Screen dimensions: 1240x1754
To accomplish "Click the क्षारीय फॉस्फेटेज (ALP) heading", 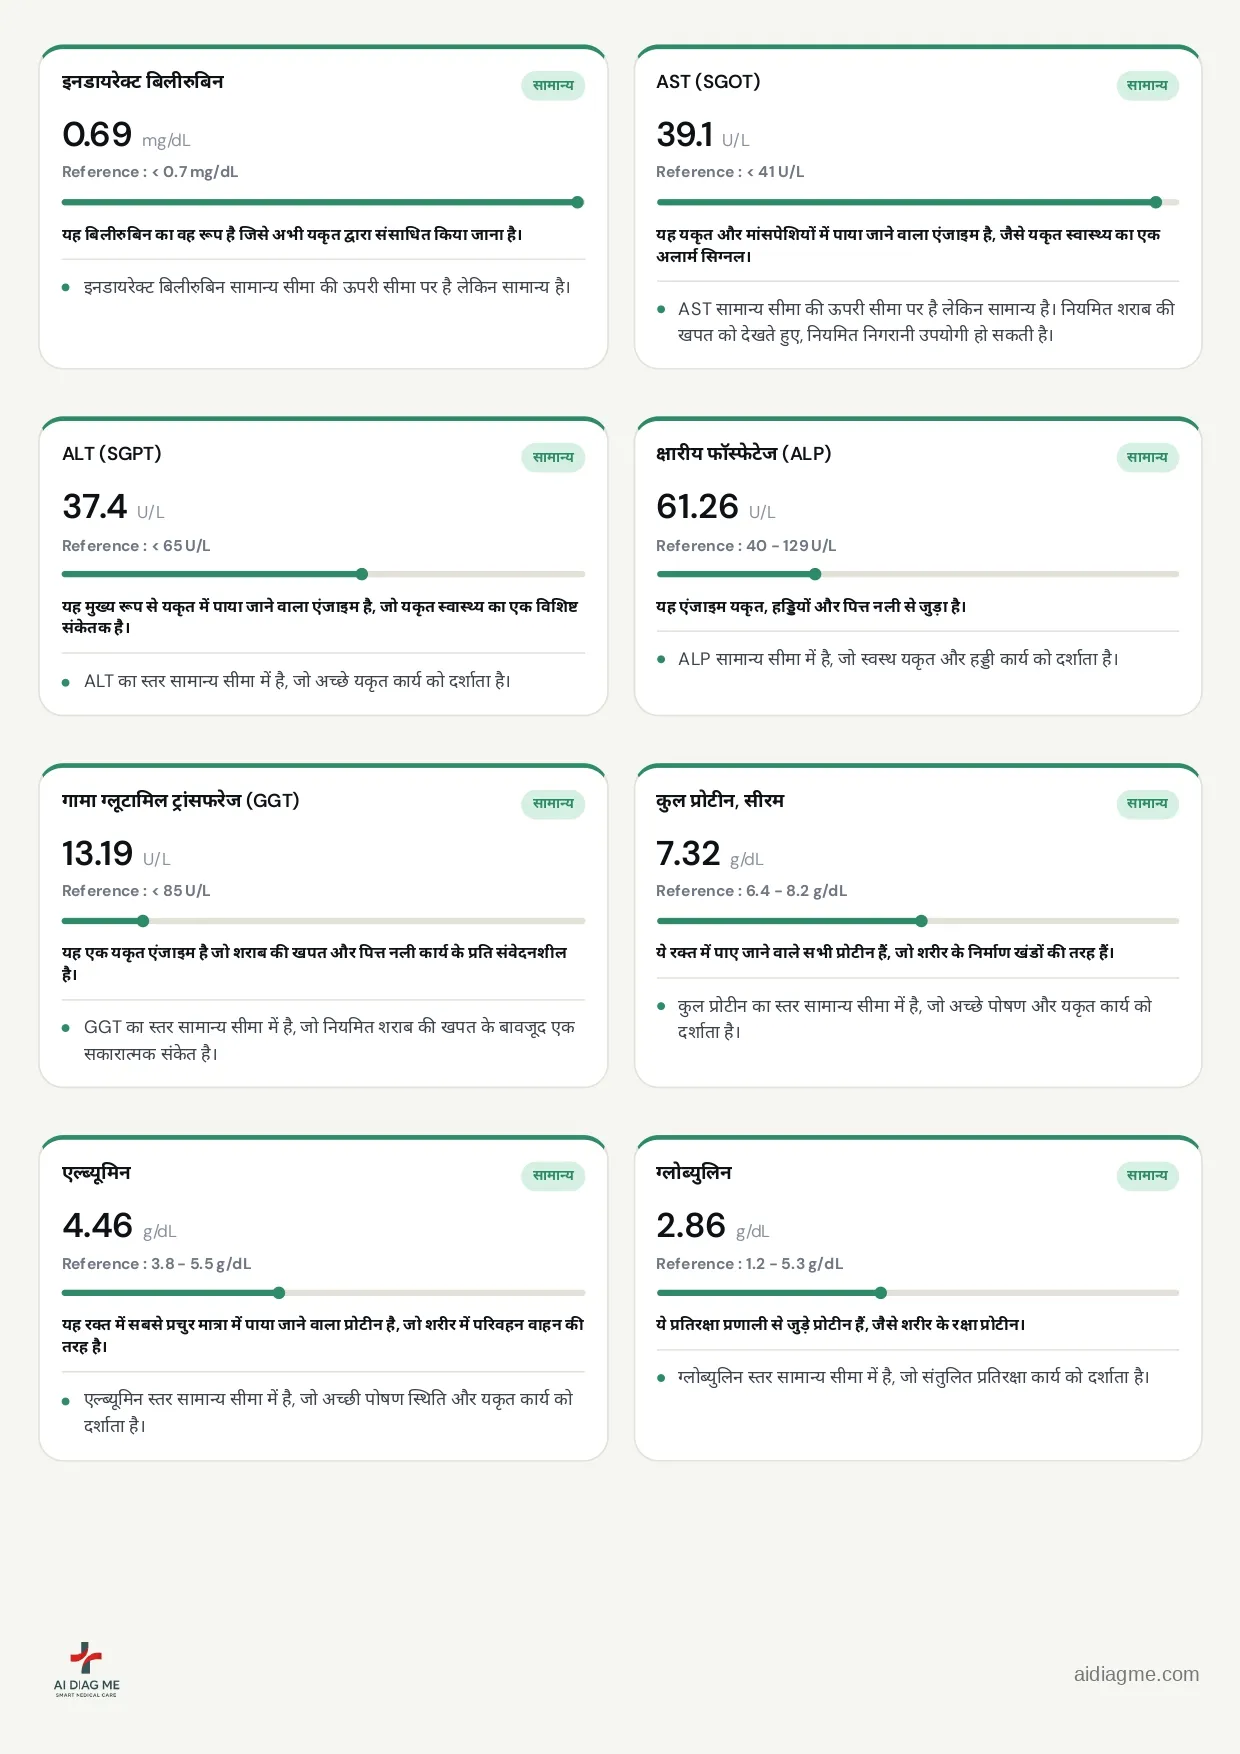I will pyautogui.click(x=744, y=454).
